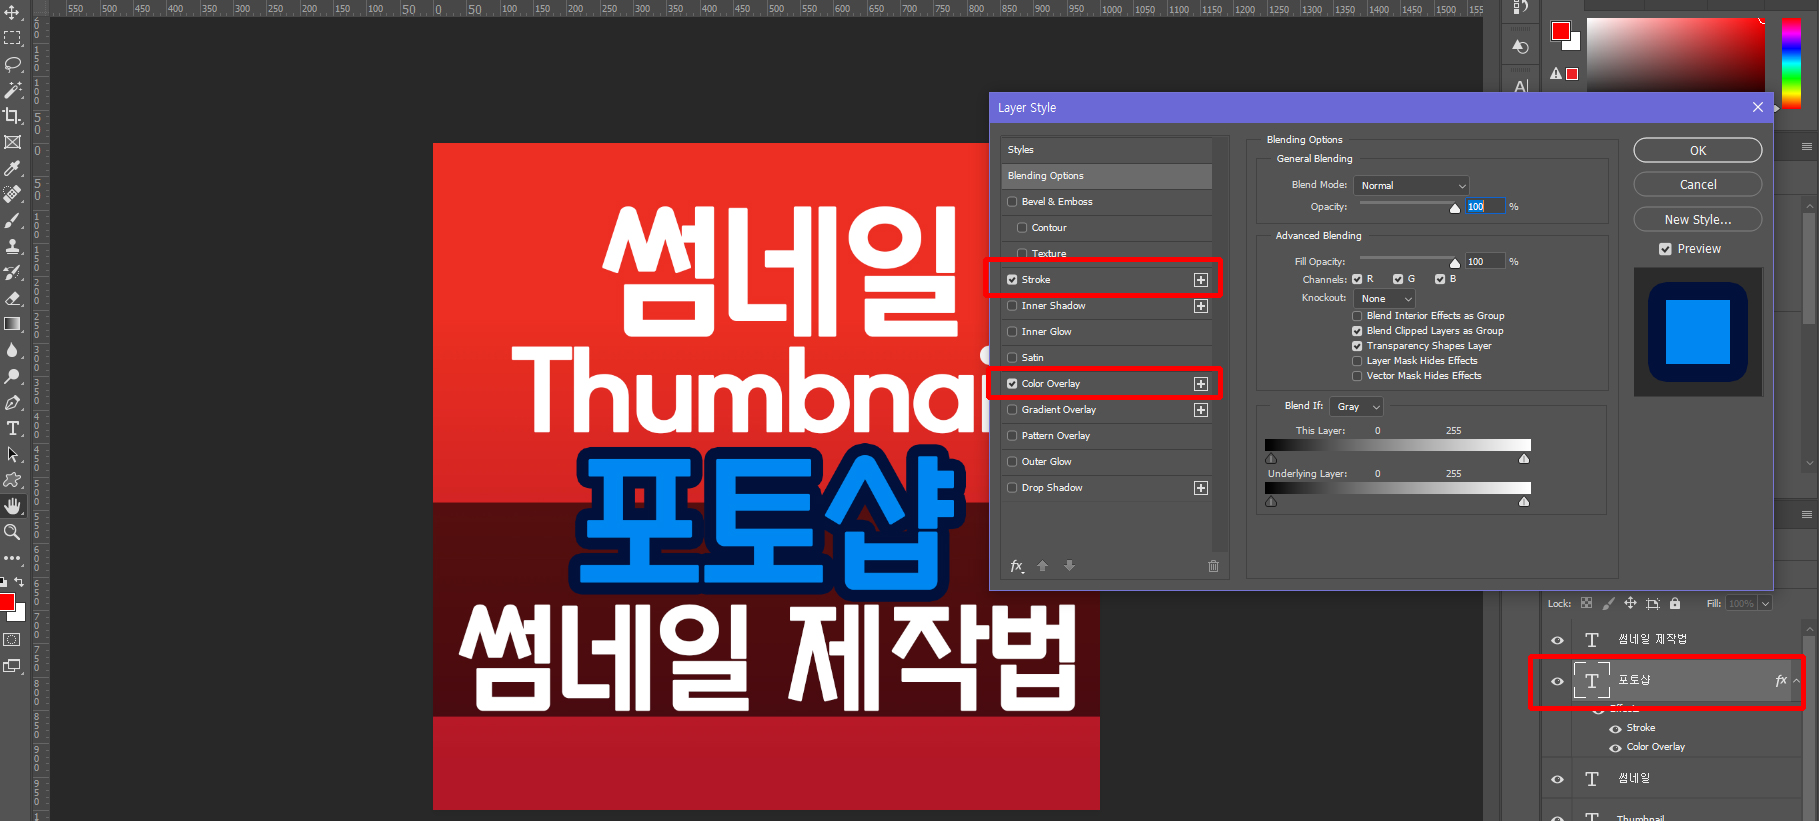Select the Eyedropper tool

[x=12, y=168]
